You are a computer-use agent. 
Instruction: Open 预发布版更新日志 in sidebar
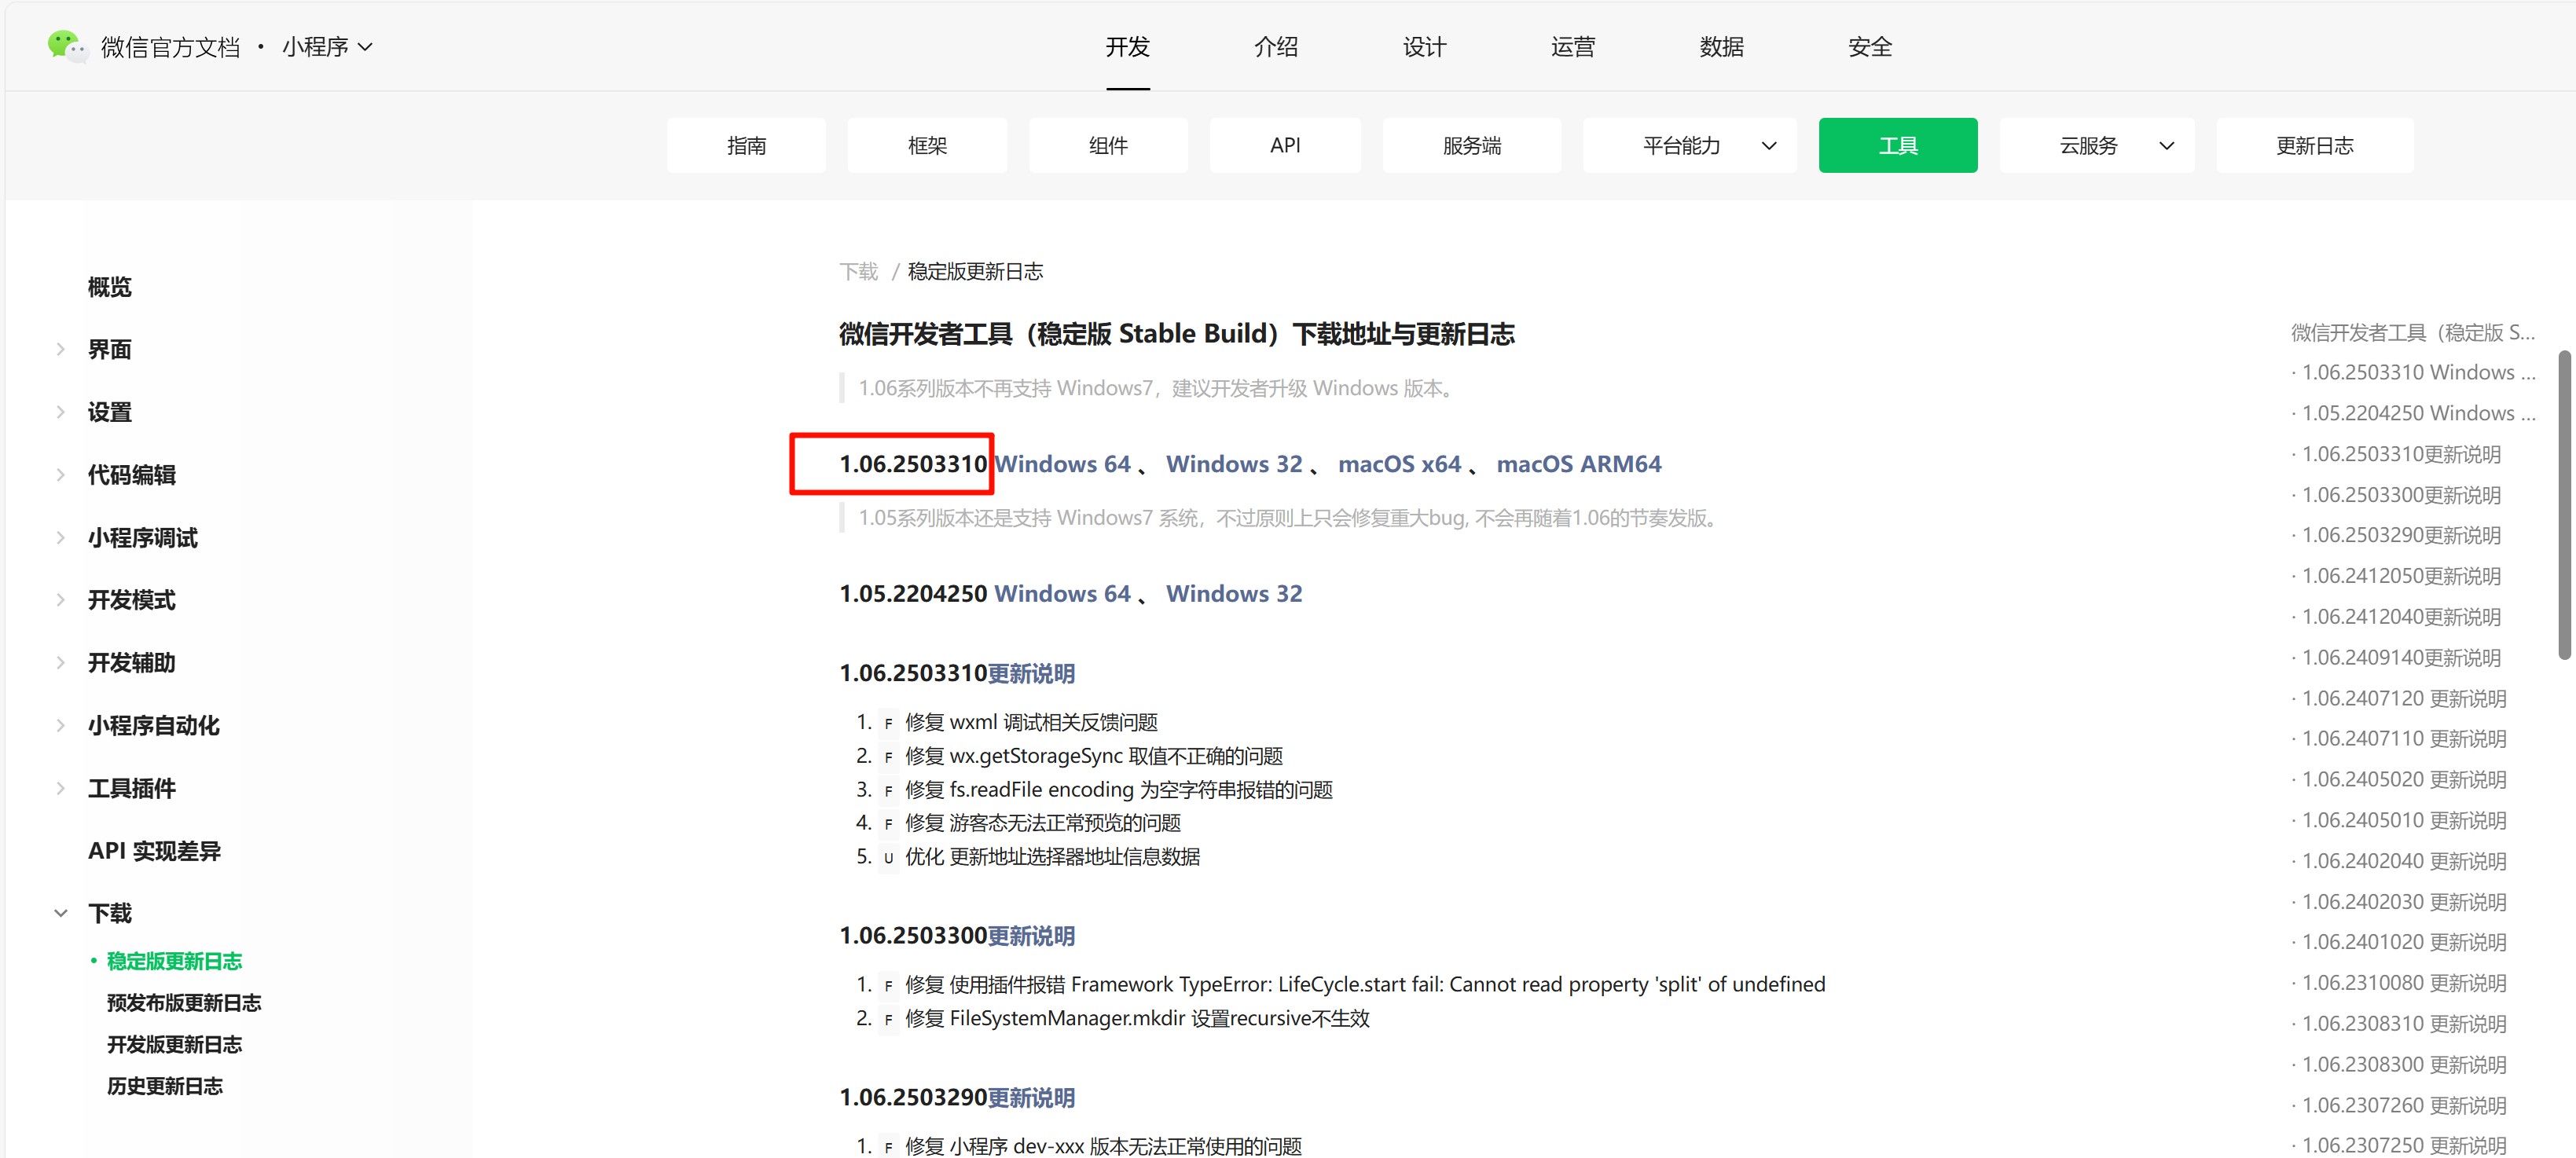pos(184,1003)
